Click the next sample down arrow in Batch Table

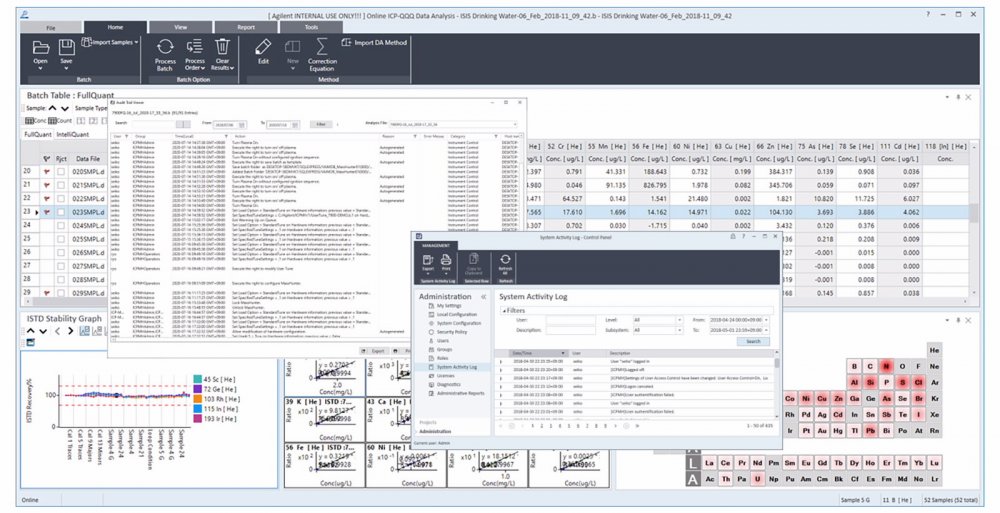[x=64, y=108]
